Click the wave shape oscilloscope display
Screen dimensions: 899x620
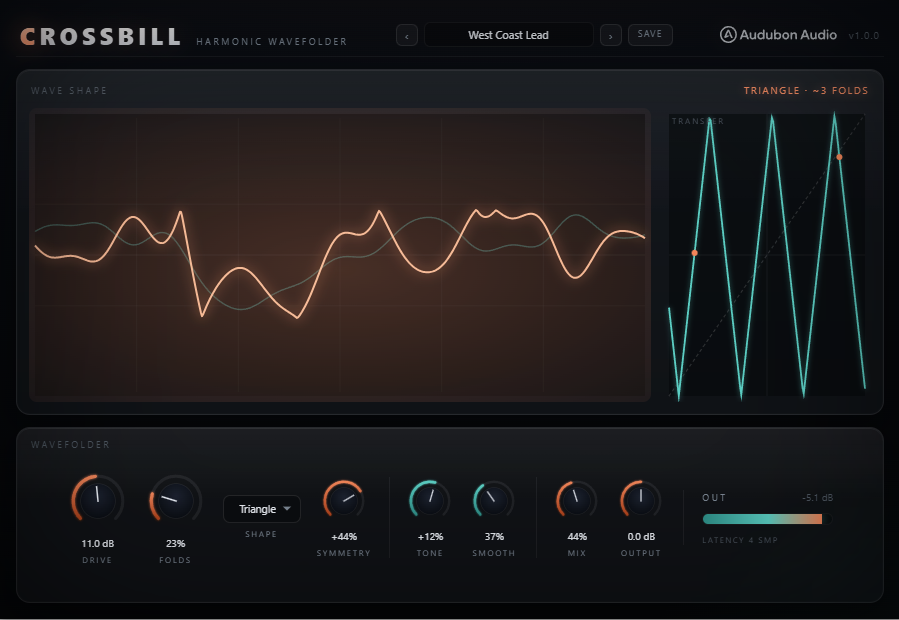(340, 255)
